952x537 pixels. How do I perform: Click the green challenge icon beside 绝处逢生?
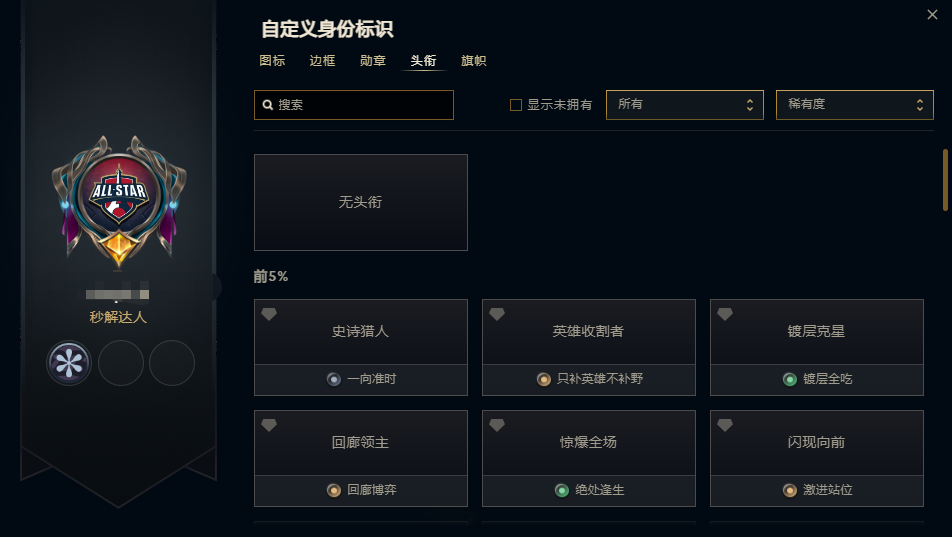pyautogui.click(x=562, y=490)
